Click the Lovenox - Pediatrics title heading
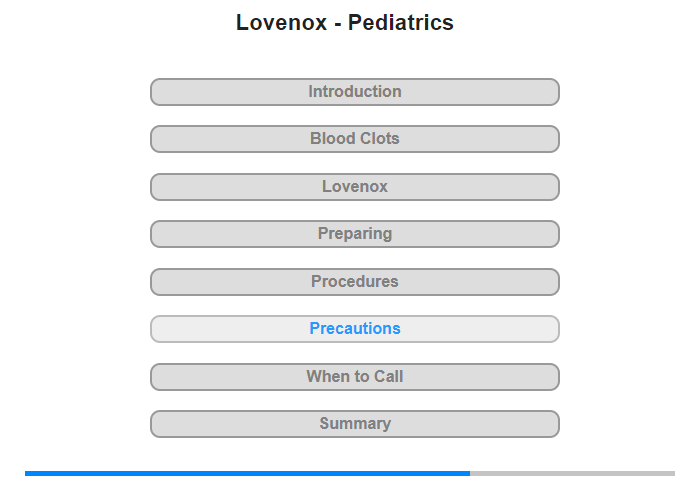Image resolution: width=700 pixels, height=480 pixels. click(x=345, y=23)
